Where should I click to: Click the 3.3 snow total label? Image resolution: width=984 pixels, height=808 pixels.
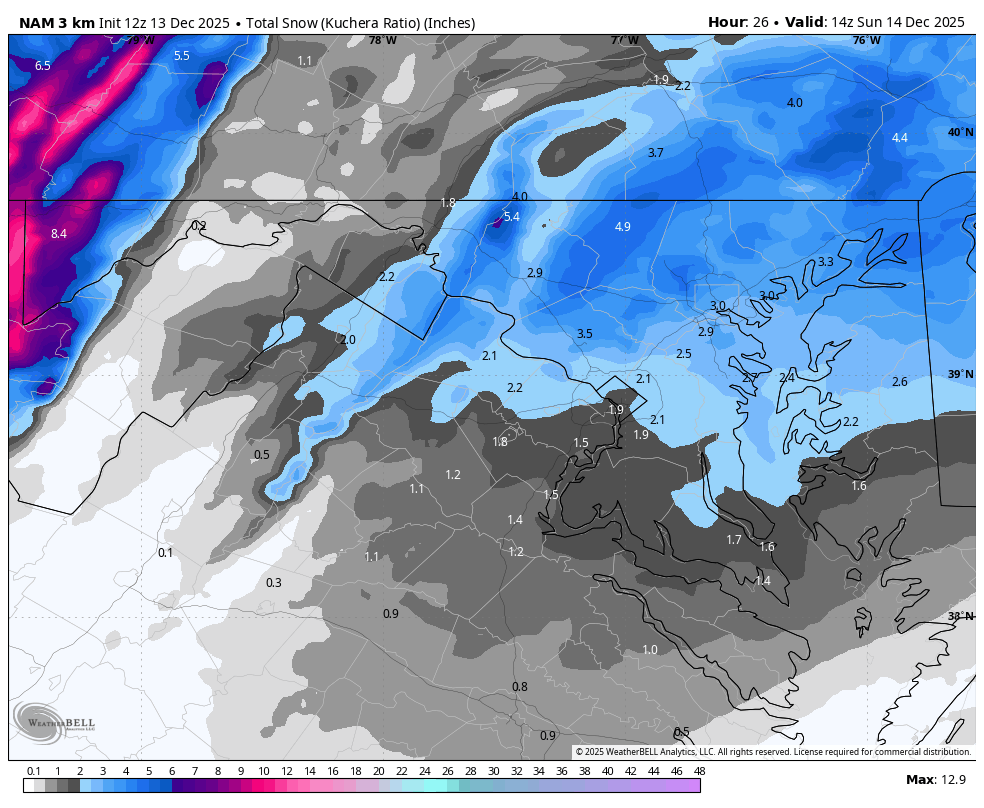click(x=825, y=262)
